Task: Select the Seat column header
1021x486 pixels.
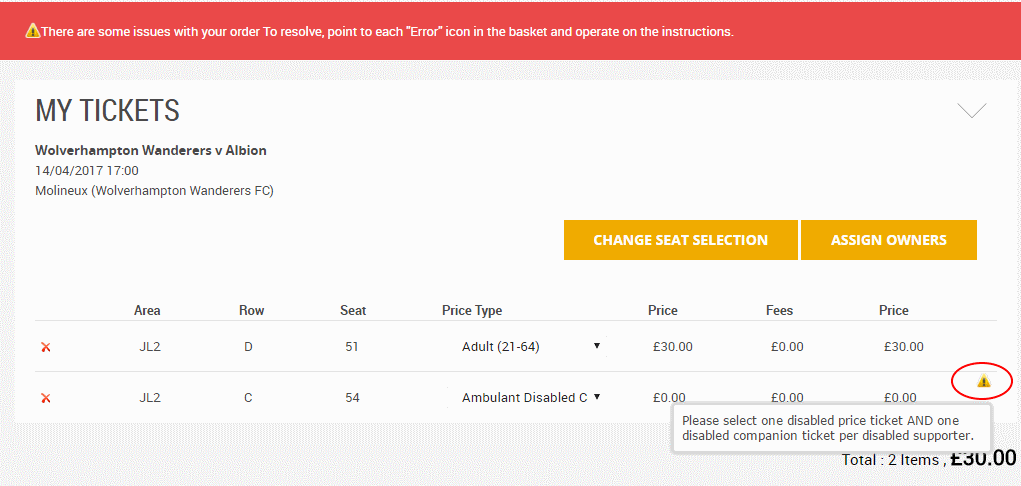Action: 353,310
